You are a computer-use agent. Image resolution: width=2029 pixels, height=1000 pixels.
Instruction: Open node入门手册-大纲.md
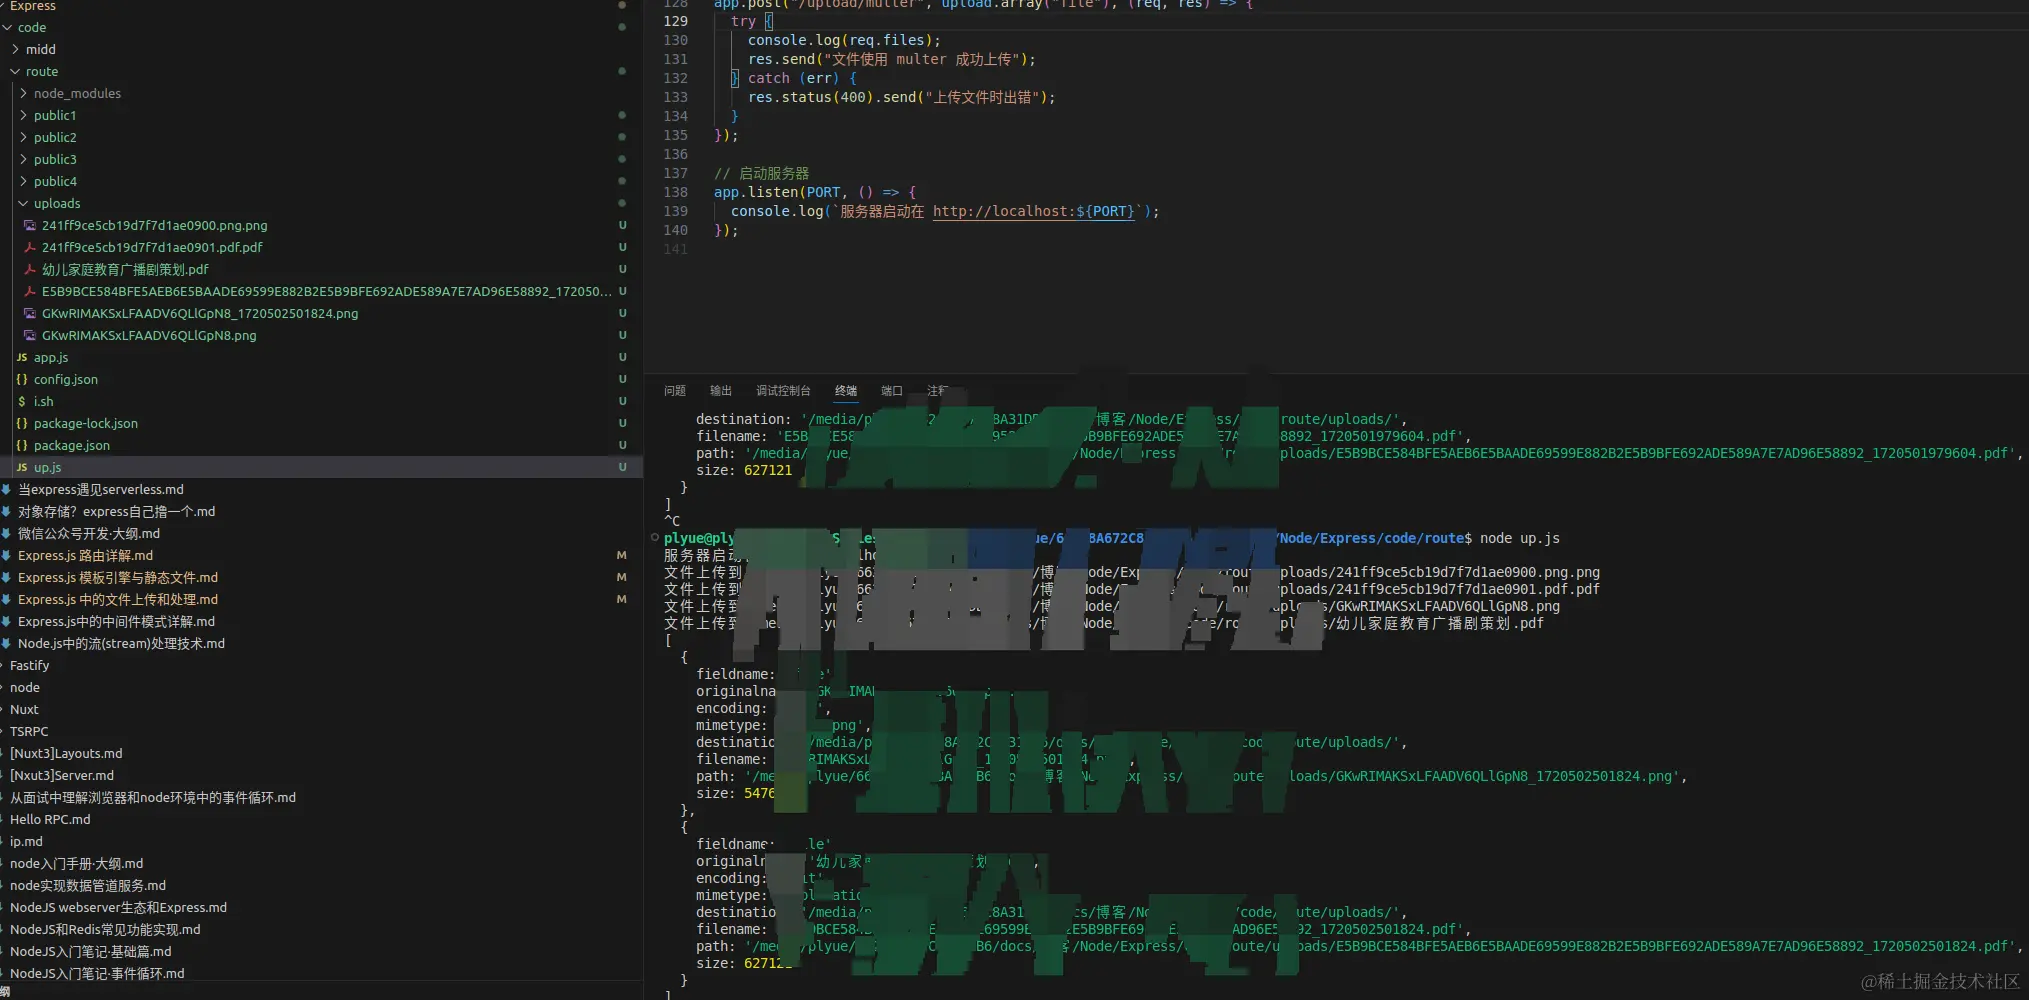pyautogui.click(x=76, y=864)
